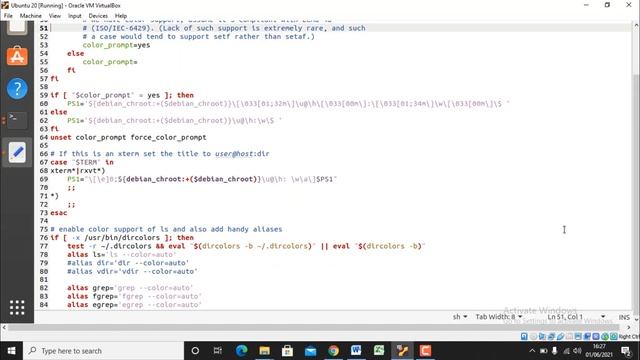
Task: Click 'unset color_prompt force_color_prompt' on line 64
Action: 128,137
